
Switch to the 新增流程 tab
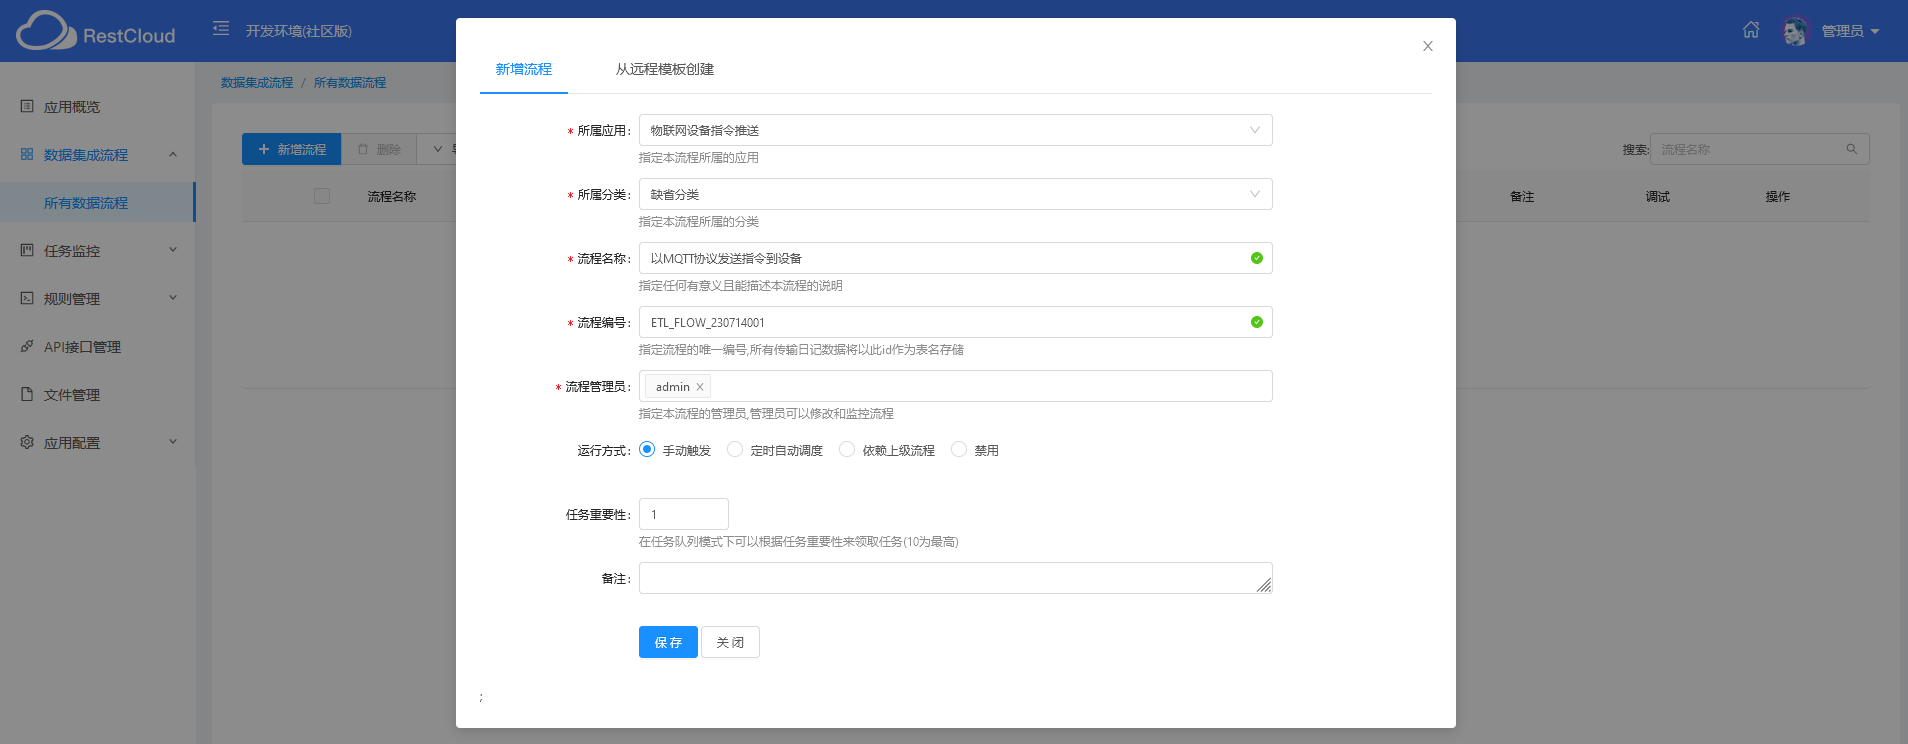pyautogui.click(x=524, y=69)
